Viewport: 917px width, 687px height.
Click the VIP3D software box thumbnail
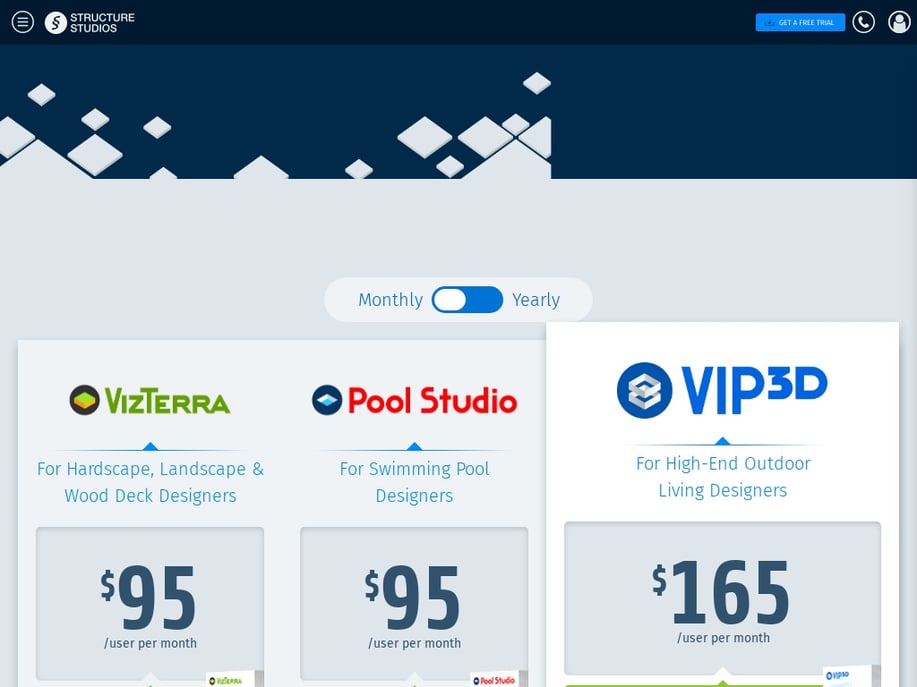coord(846,675)
